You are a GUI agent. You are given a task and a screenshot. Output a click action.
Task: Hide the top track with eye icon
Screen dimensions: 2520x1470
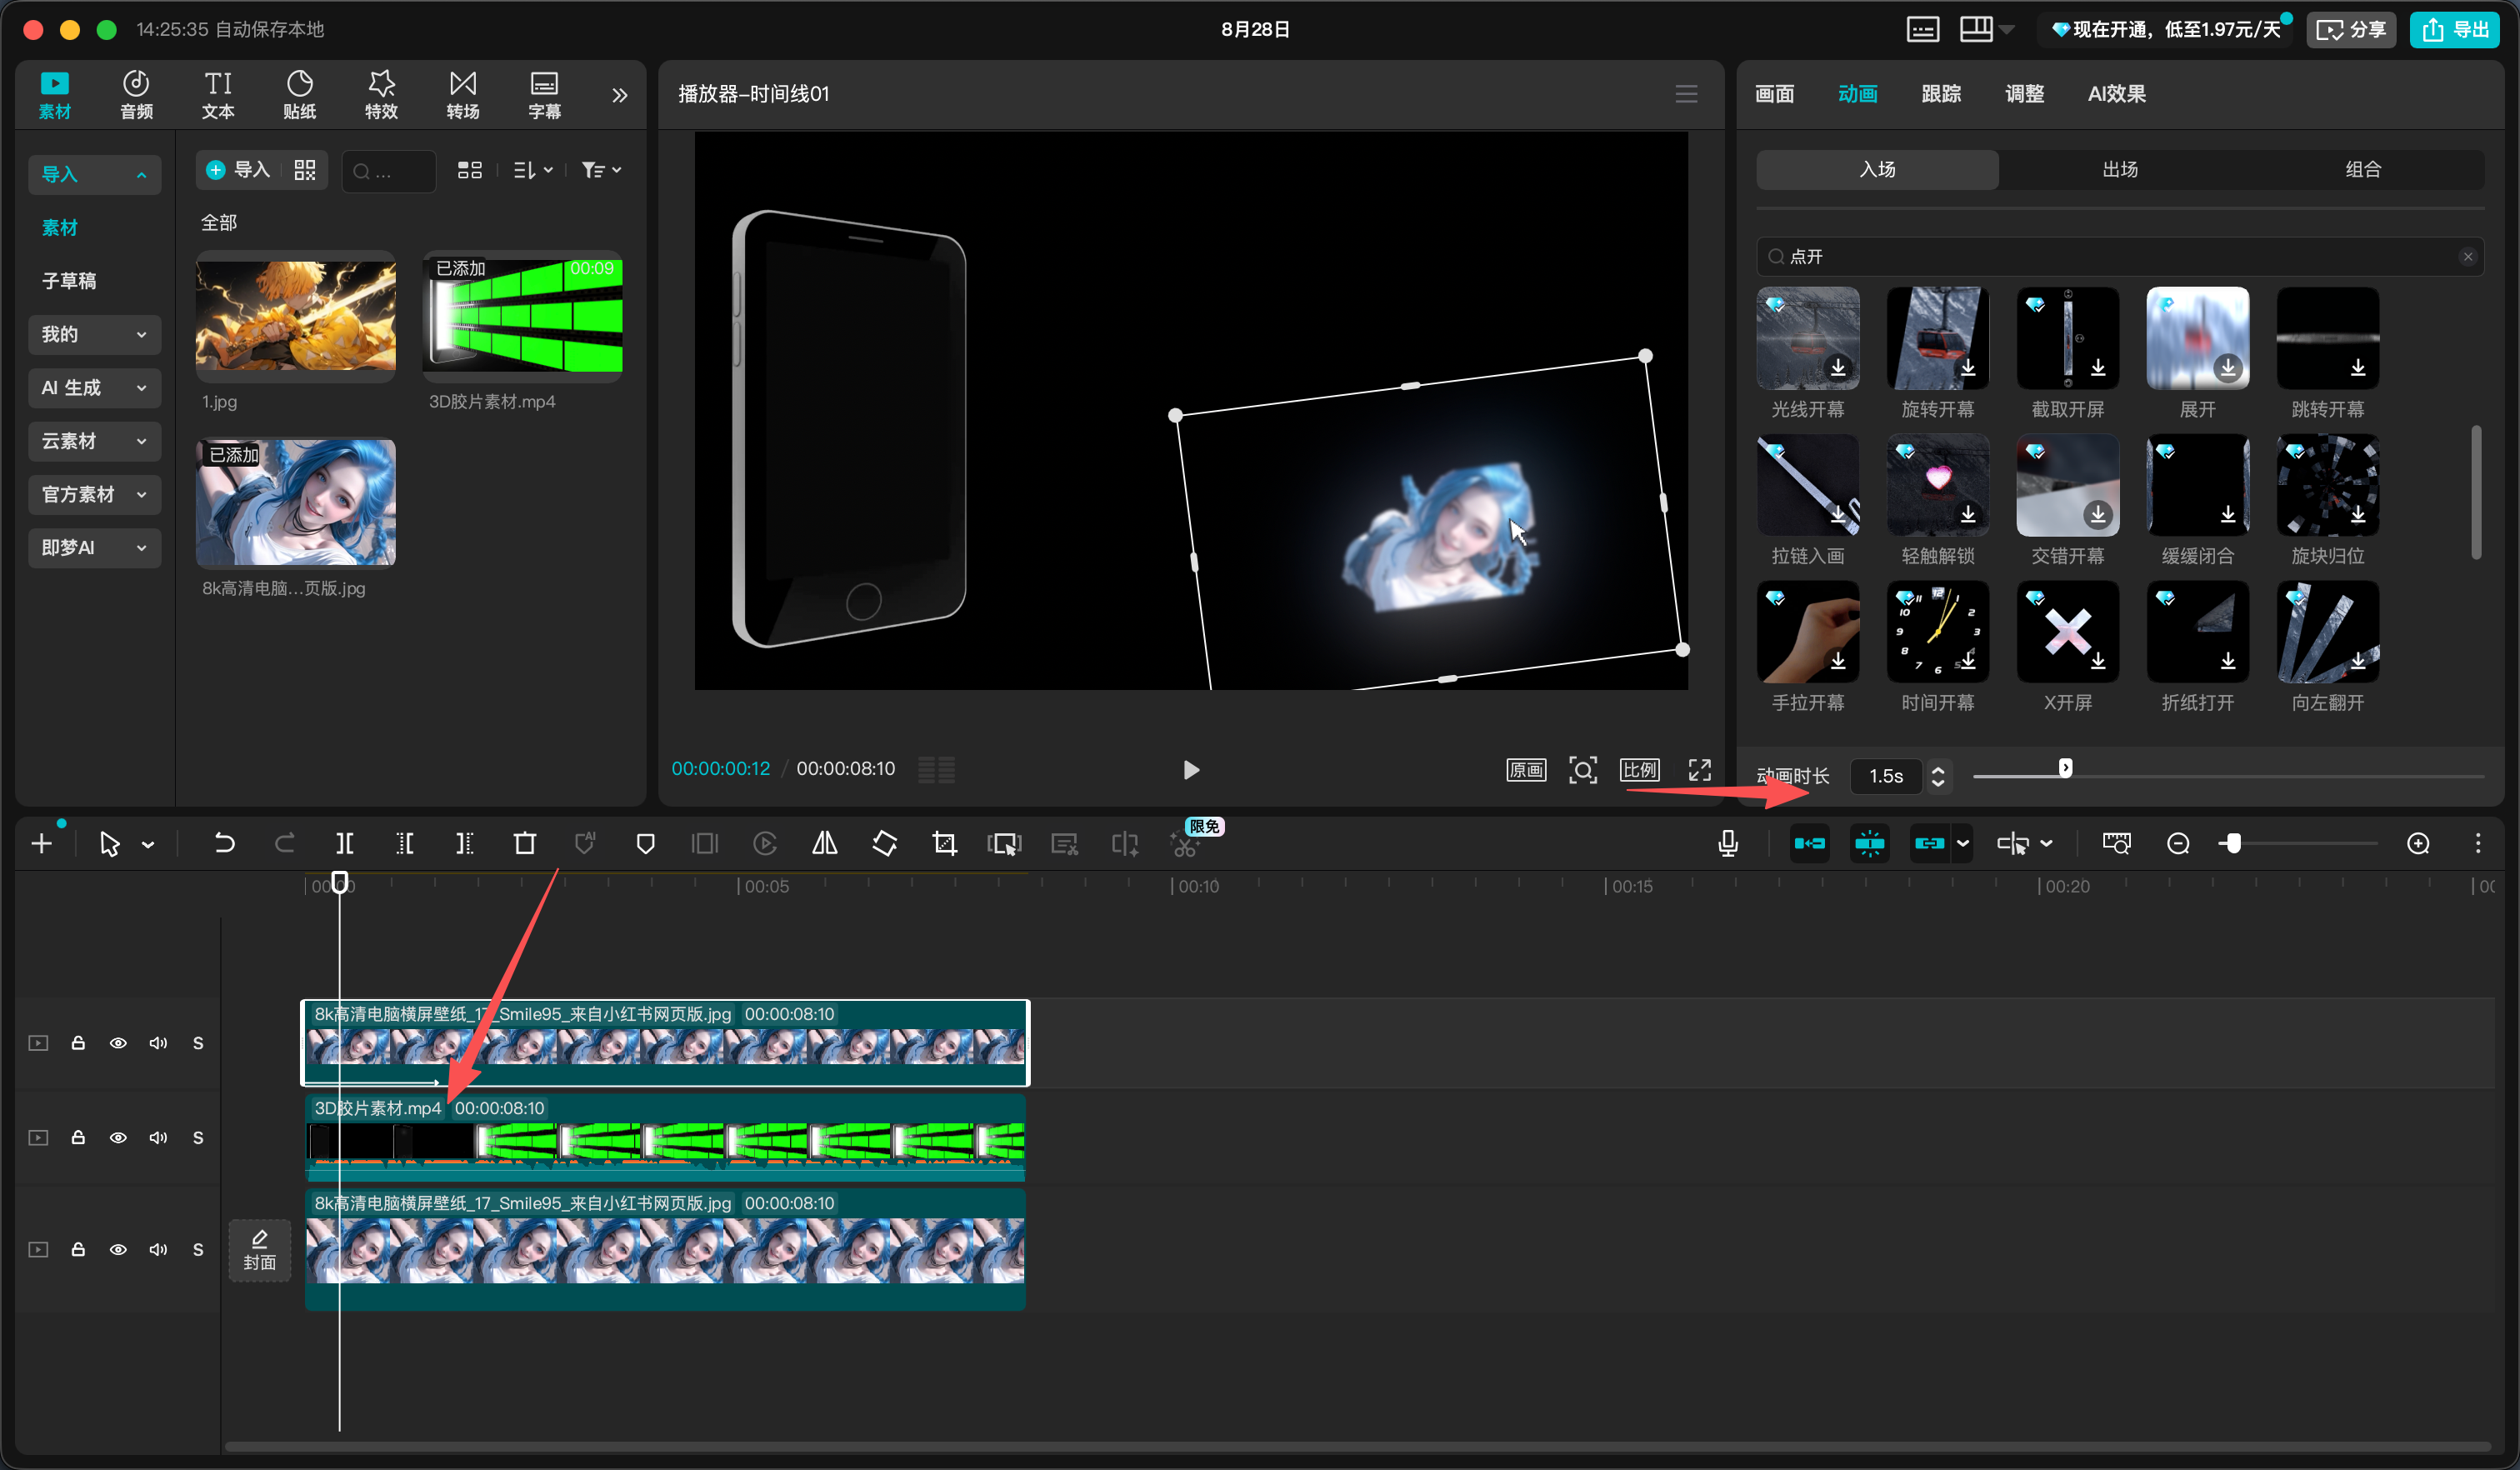coord(118,1043)
